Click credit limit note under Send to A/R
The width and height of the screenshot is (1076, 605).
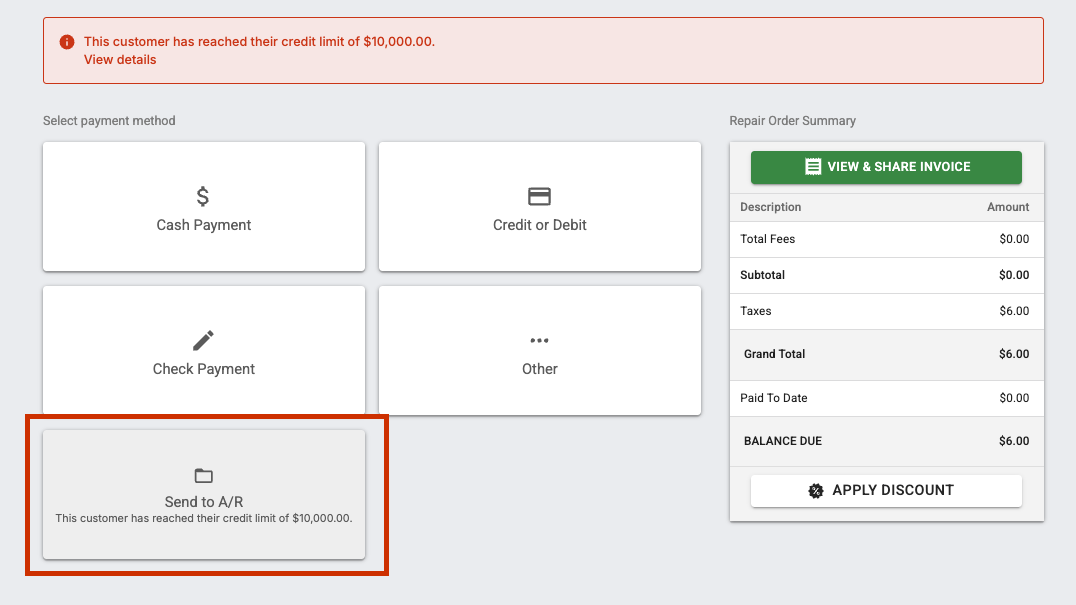[x=204, y=519]
